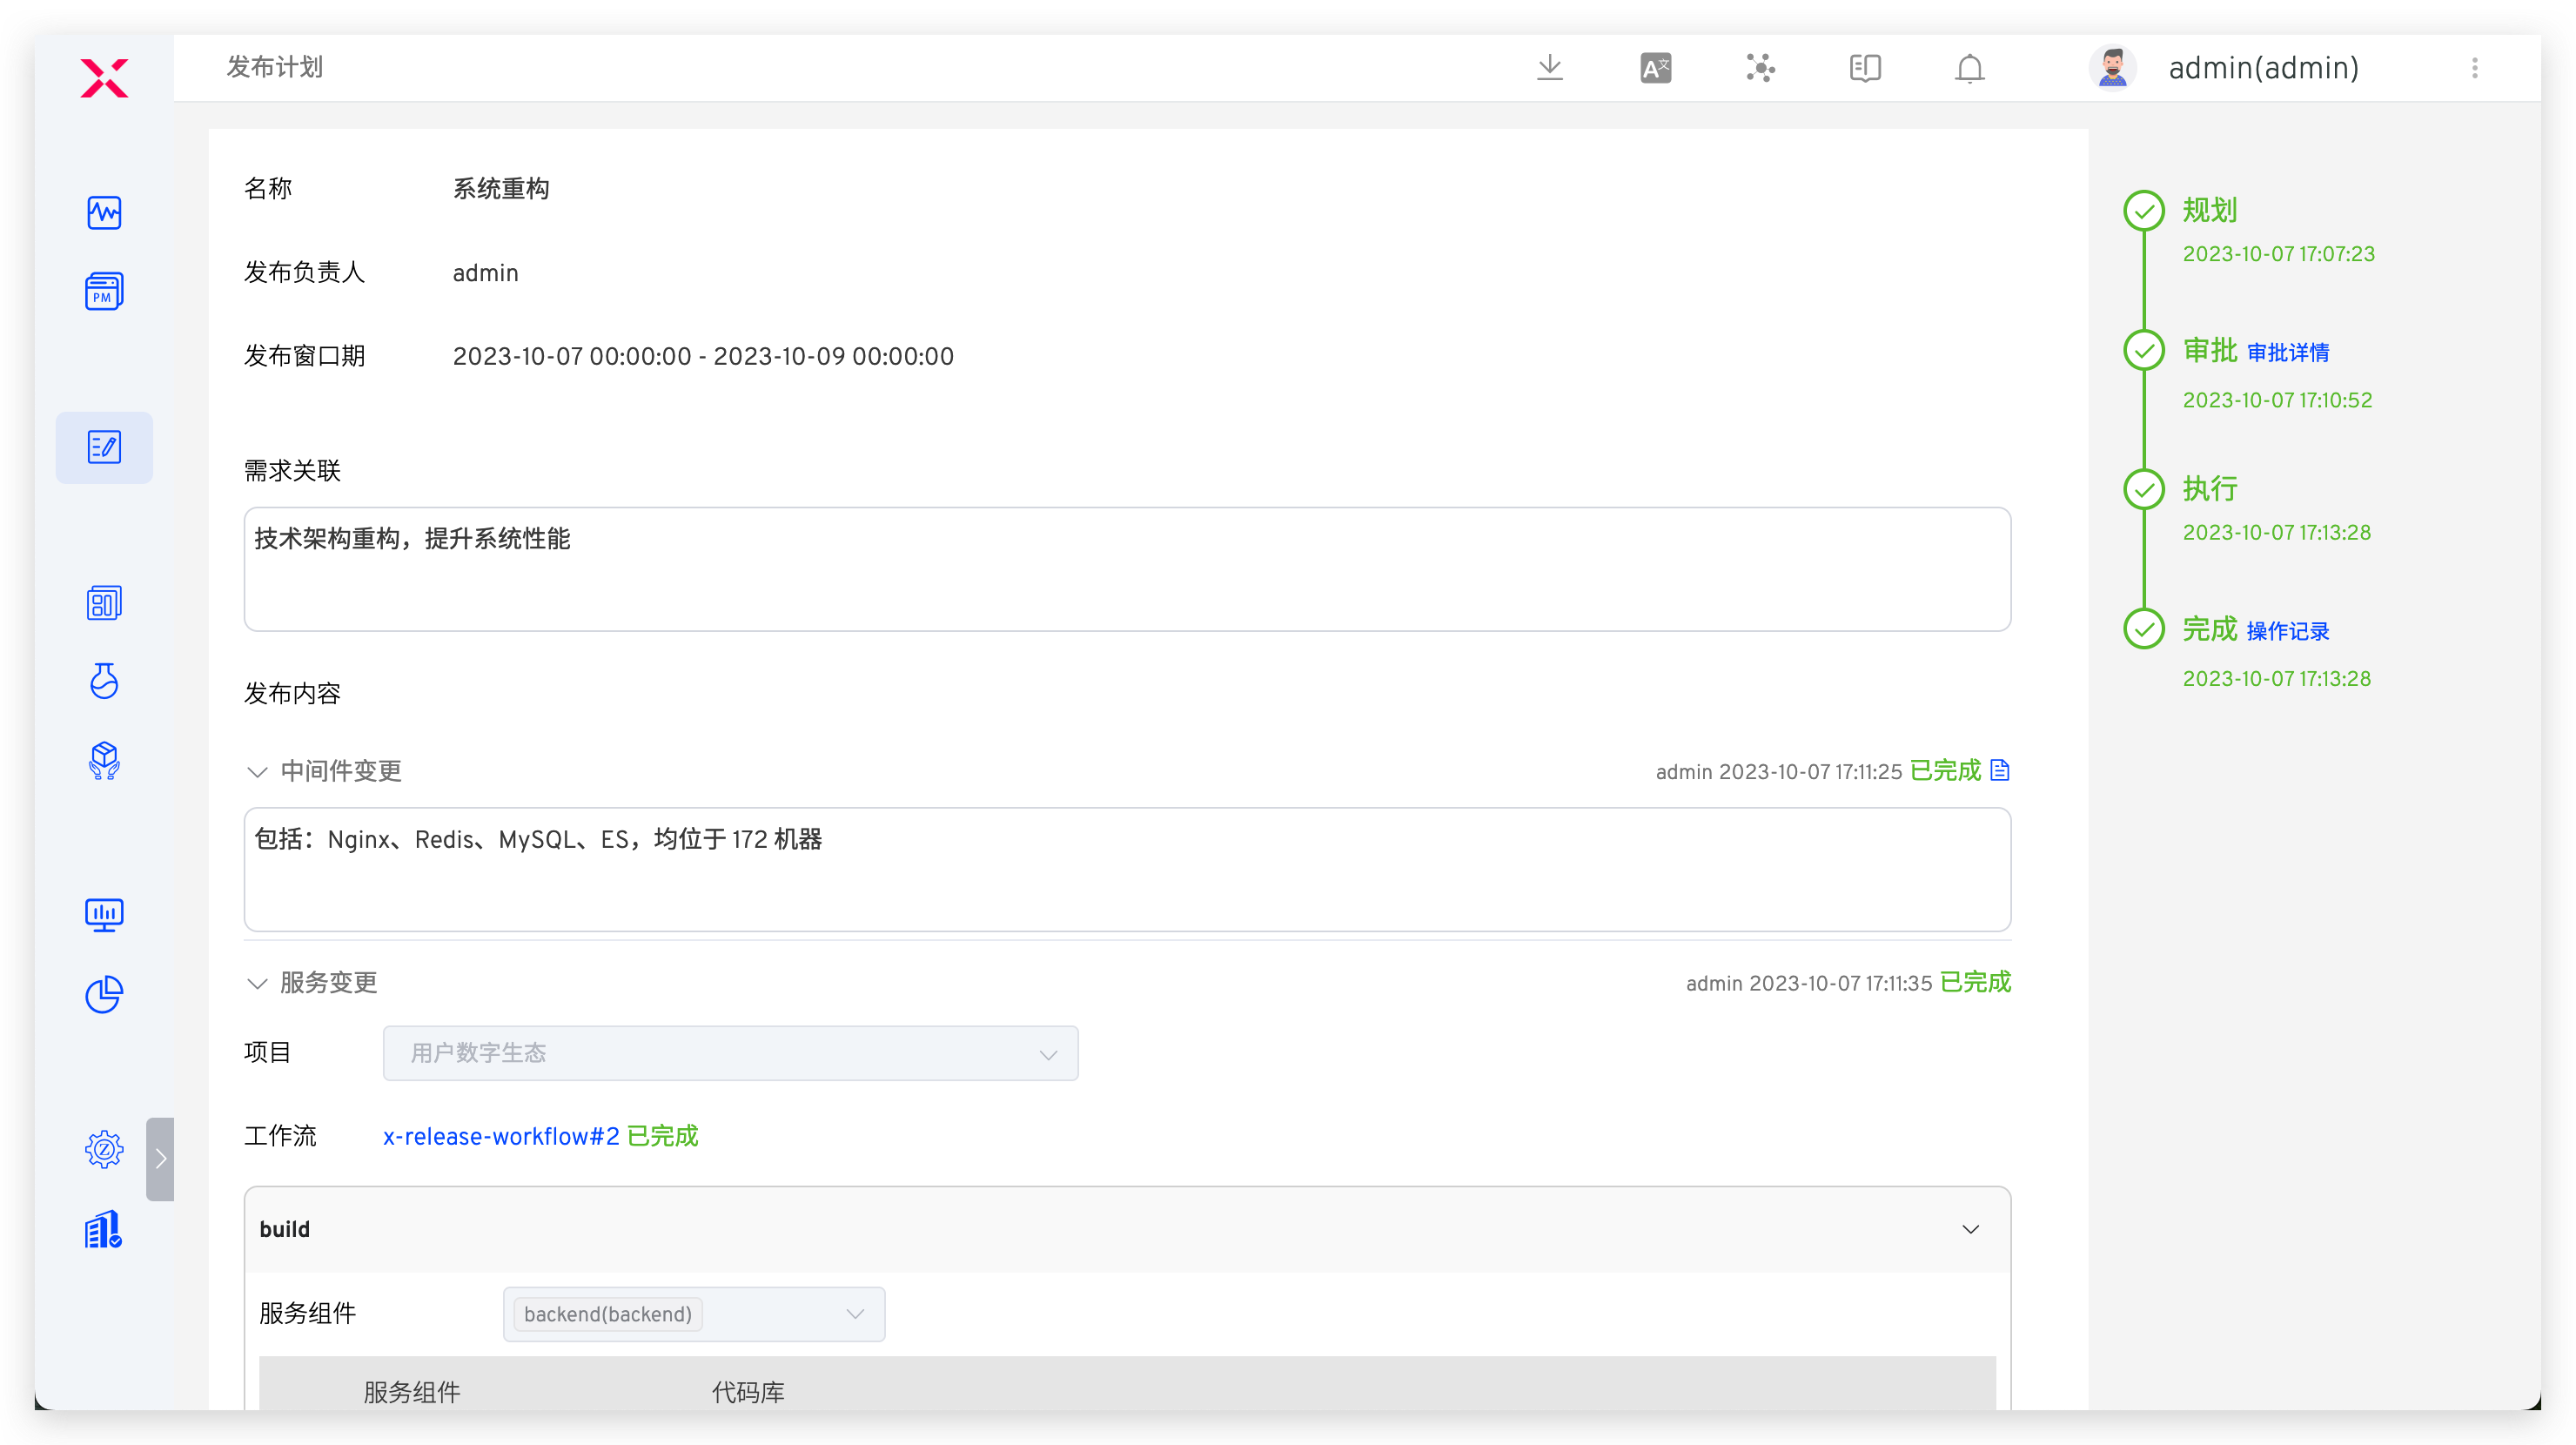Open the language translation icon
Image resolution: width=2576 pixels, height=1445 pixels.
[x=1655, y=68]
